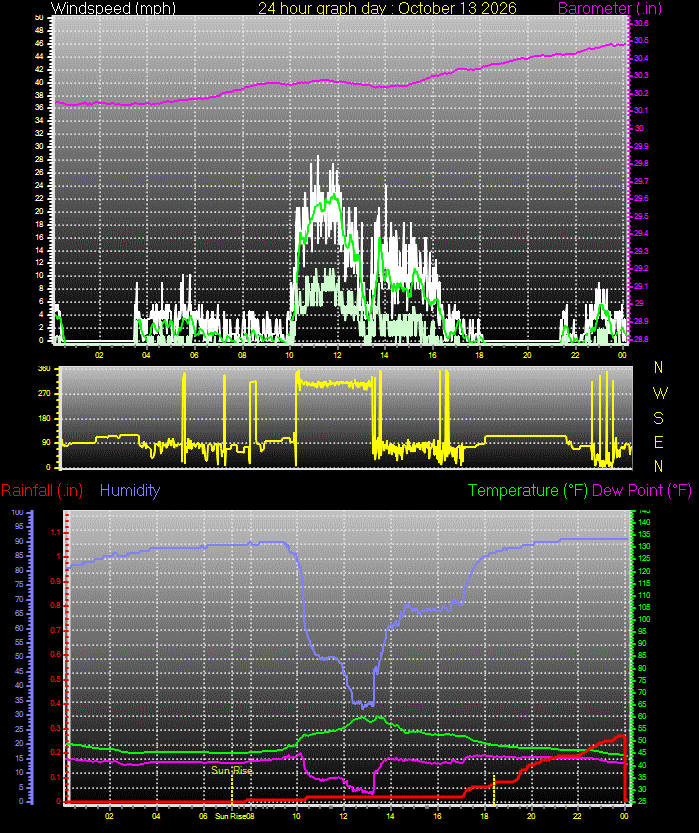Click the '22' hour label on lower graph
The height and width of the screenshot is (833, 699).
(577, 815)
